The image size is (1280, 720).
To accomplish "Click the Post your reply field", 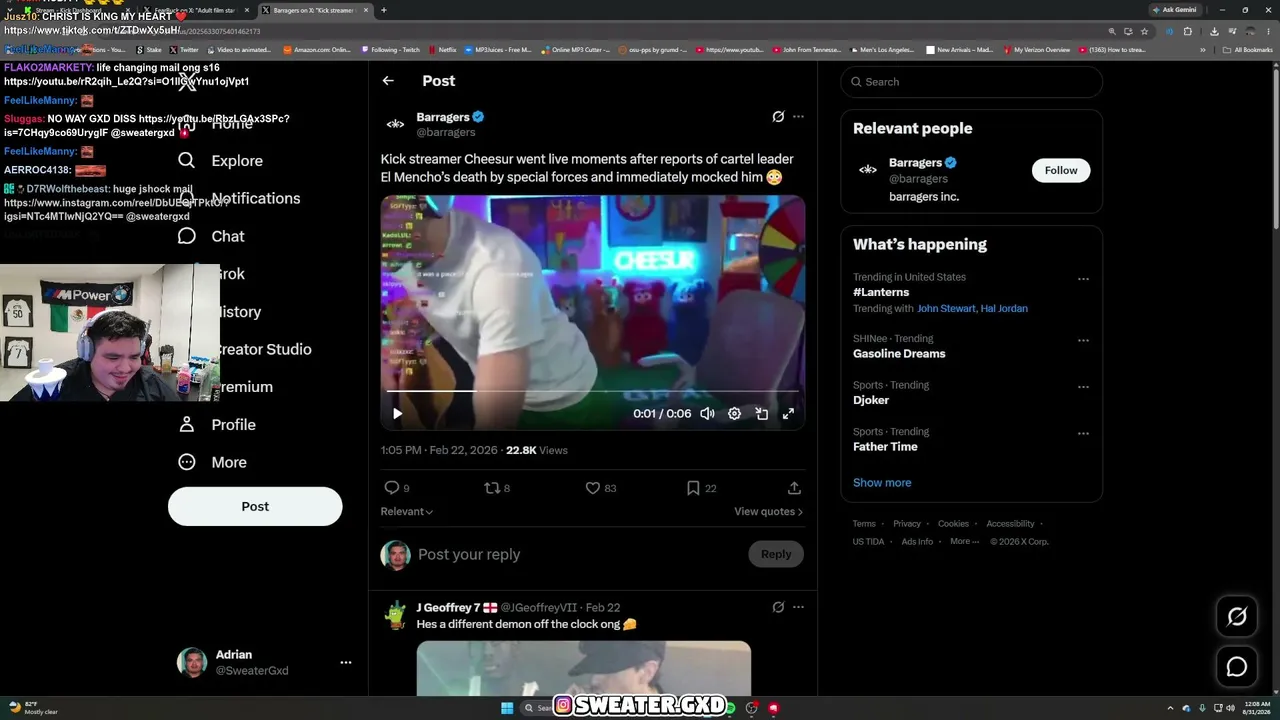I will [x=576, y=554].
